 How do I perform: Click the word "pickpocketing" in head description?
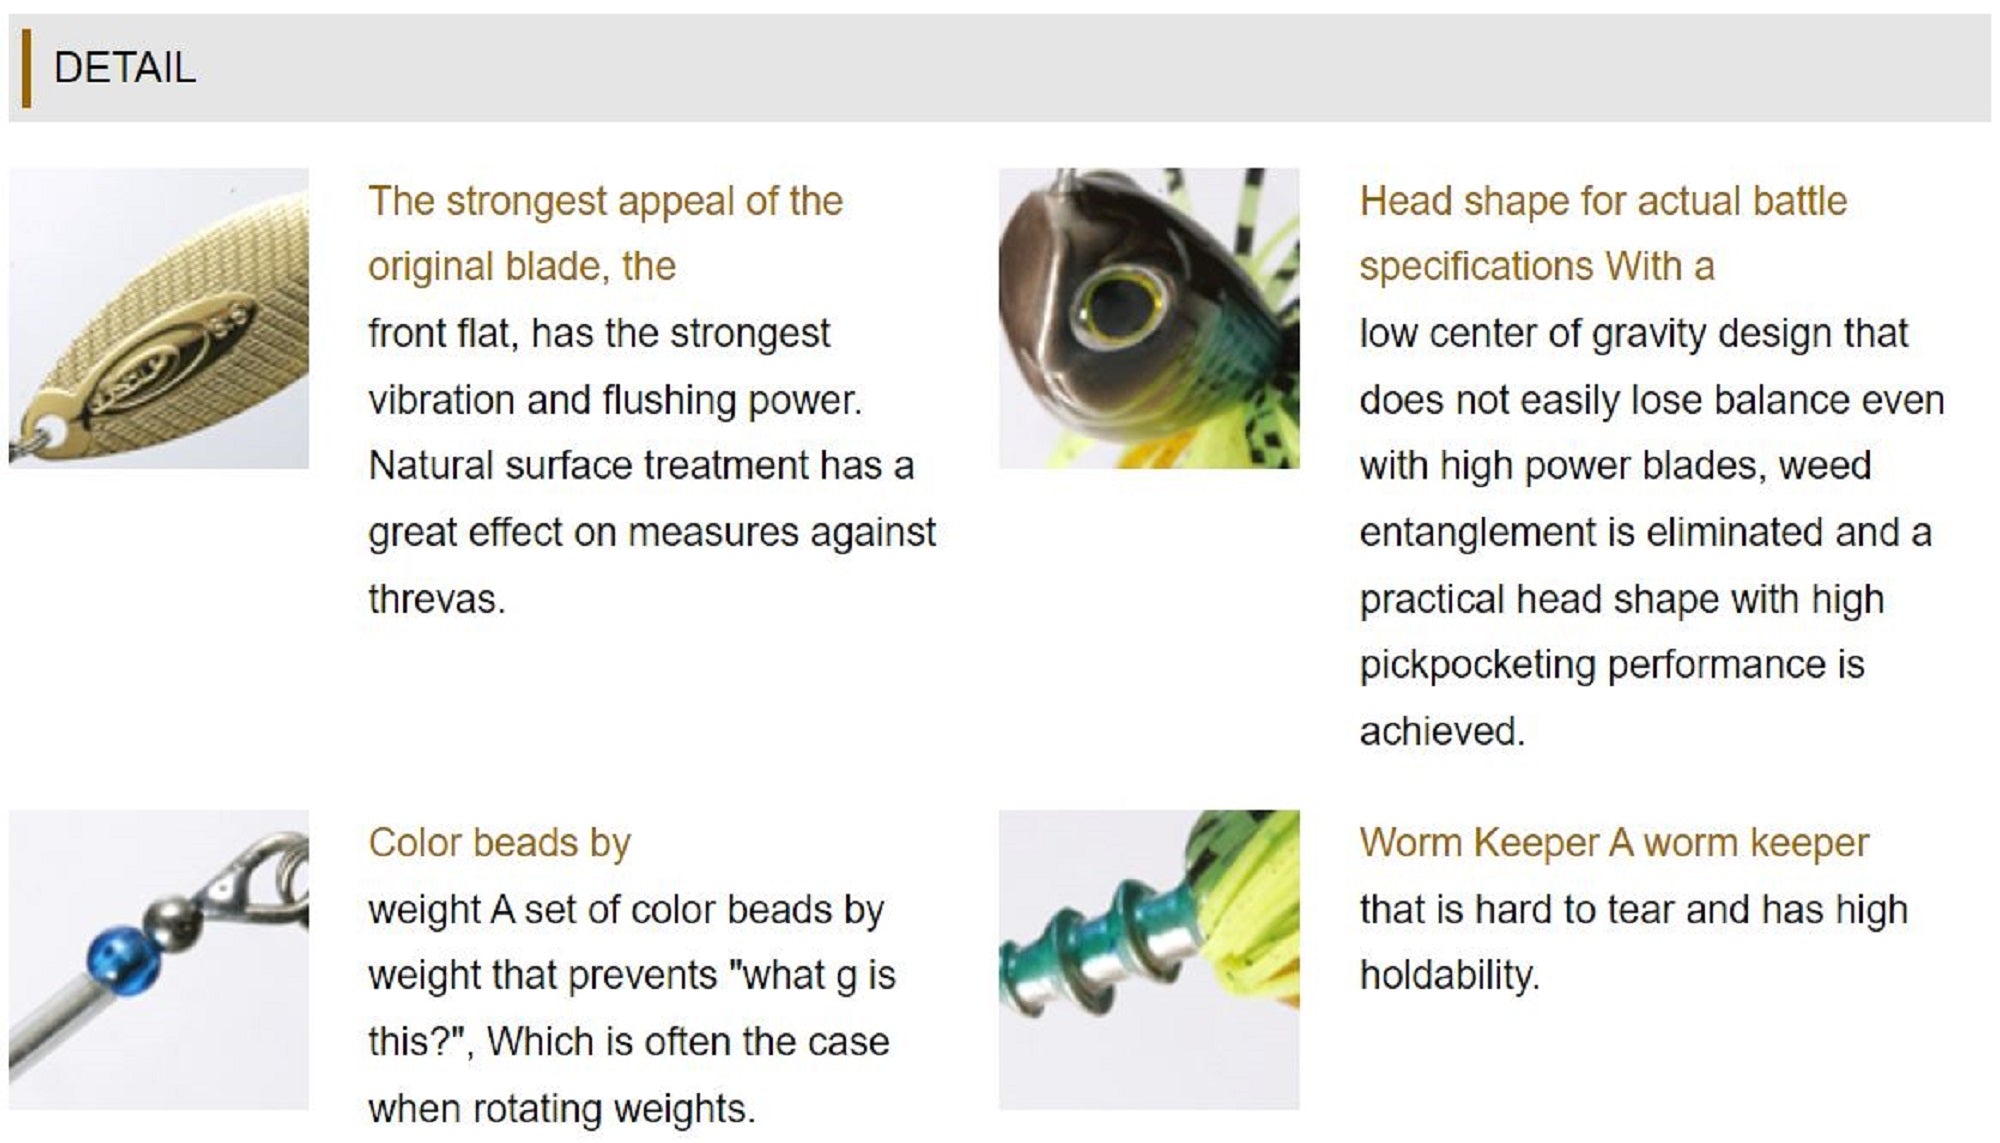(1476, 665)
